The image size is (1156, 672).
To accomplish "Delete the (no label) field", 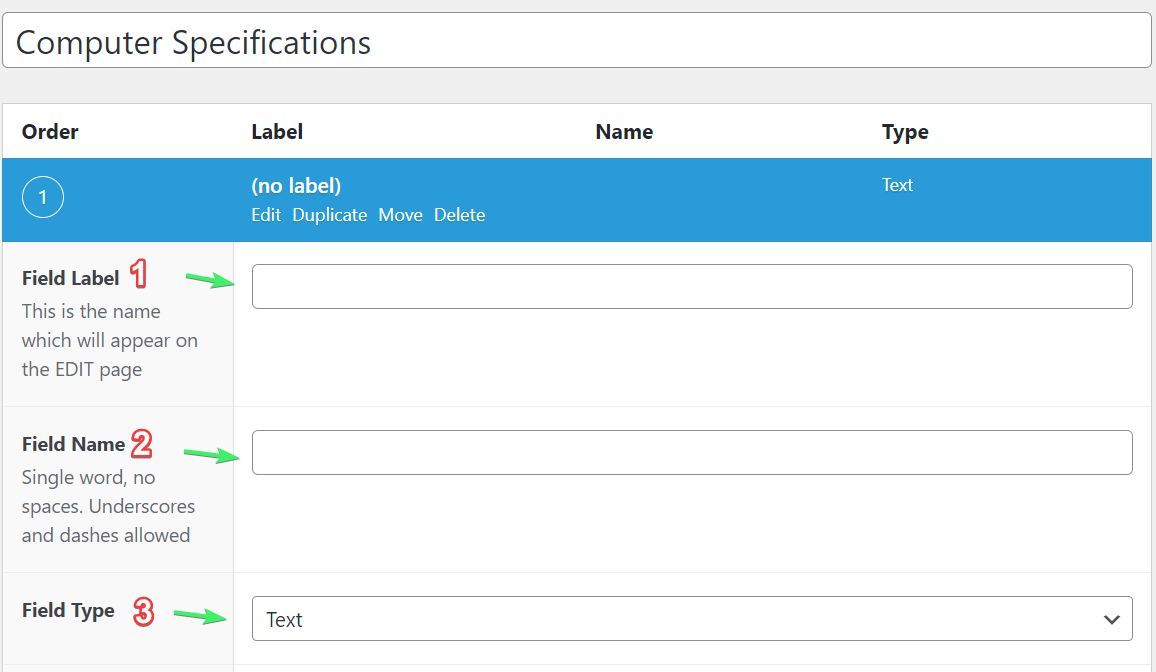I will (x=459, y=214).
